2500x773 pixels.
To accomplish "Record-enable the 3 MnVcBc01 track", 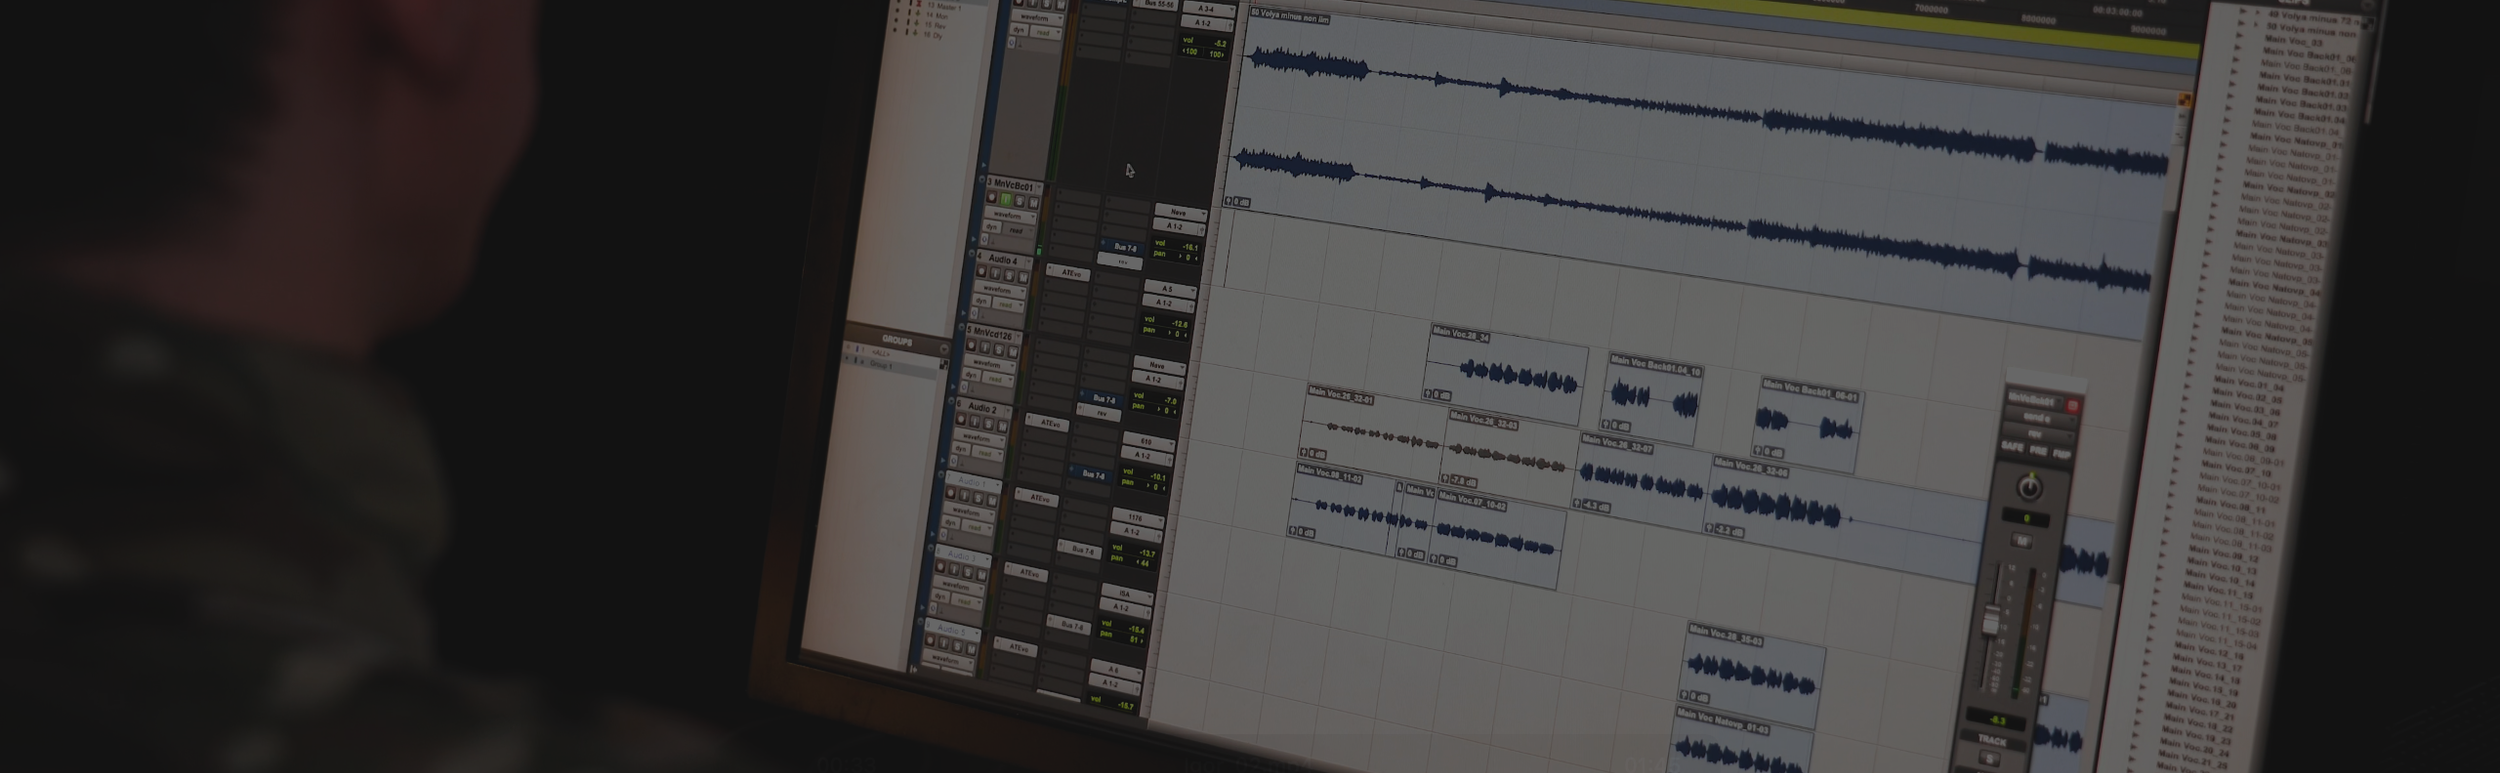I will 992,197.
